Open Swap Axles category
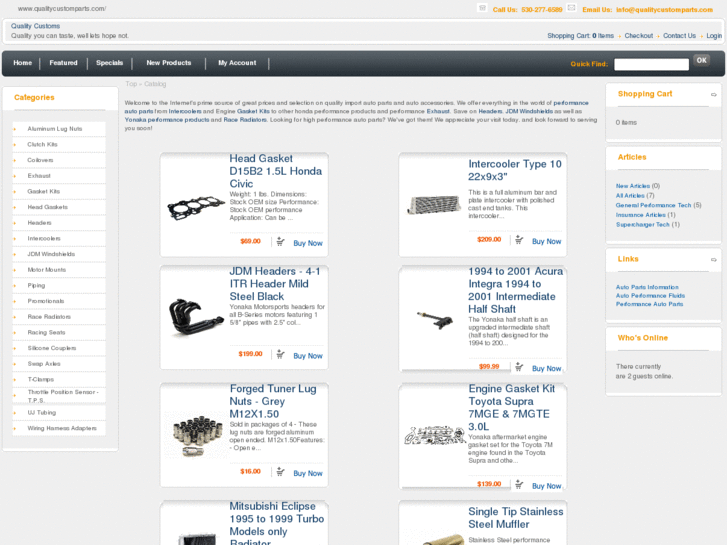Image resolution: width=727 pixels, height=545 pixels. pyautogui.click(x=44, y=364)
